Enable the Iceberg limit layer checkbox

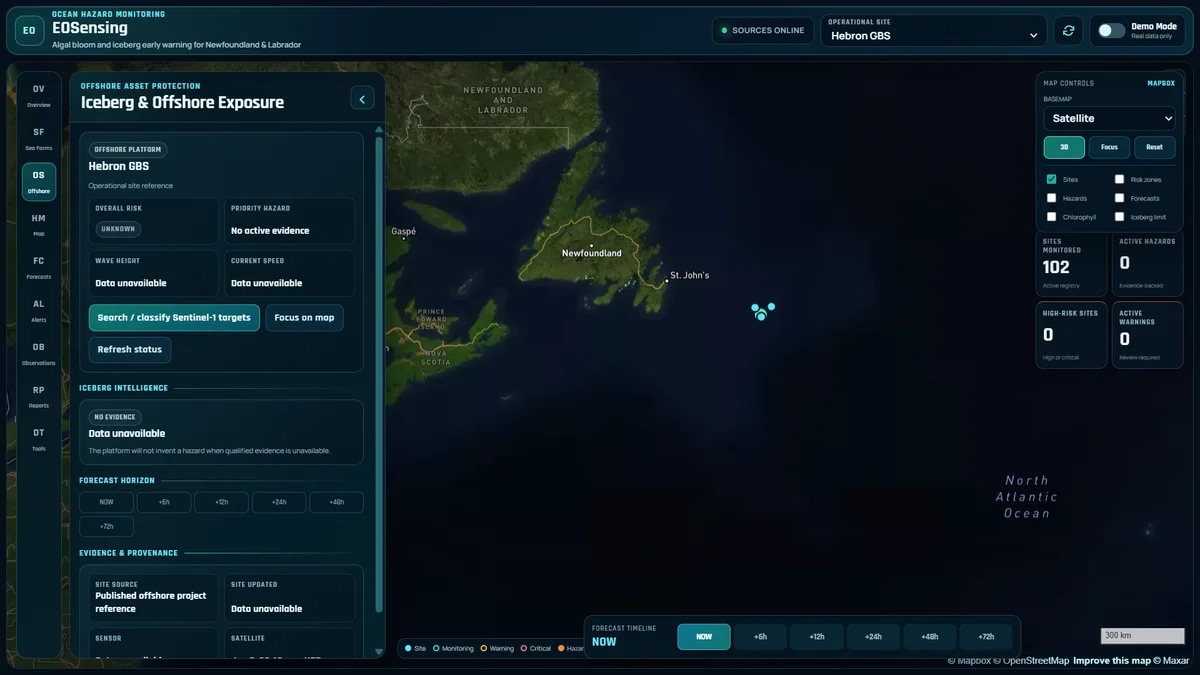1120,216
